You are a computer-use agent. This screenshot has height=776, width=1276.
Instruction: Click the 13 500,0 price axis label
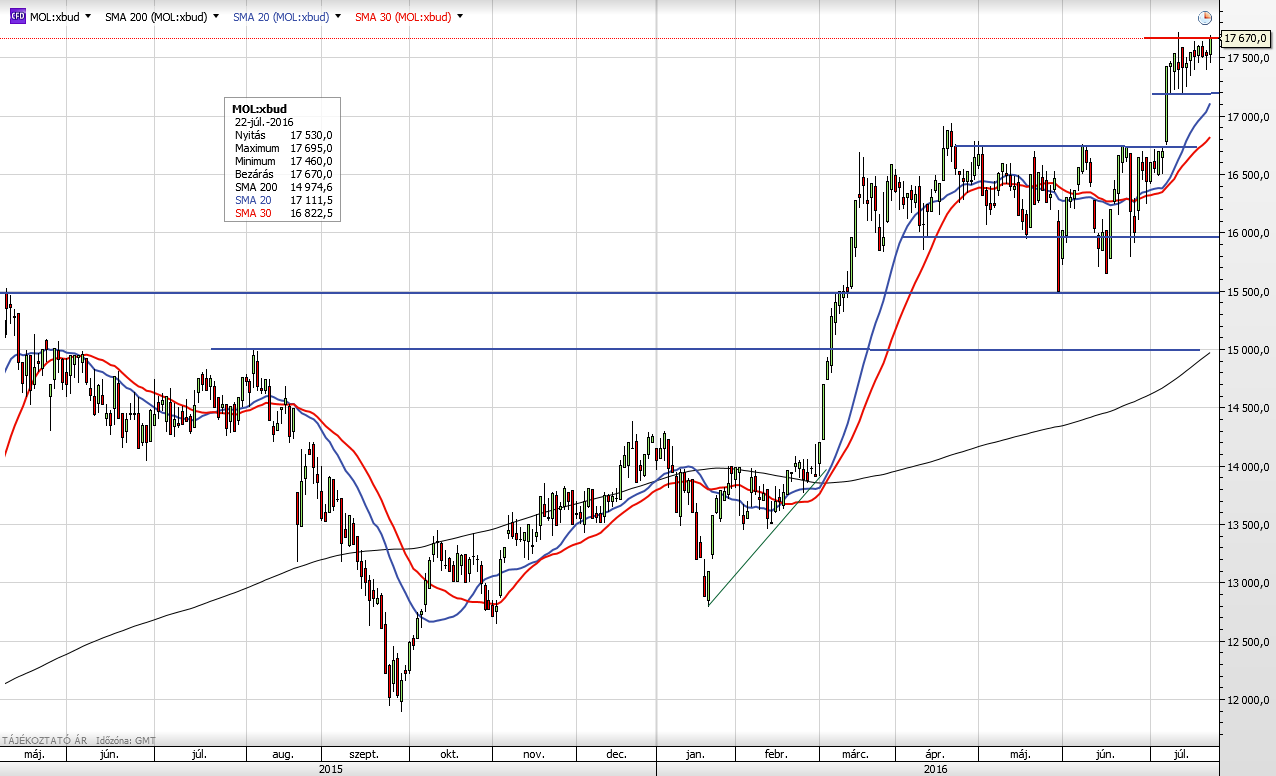(1249, 525)
